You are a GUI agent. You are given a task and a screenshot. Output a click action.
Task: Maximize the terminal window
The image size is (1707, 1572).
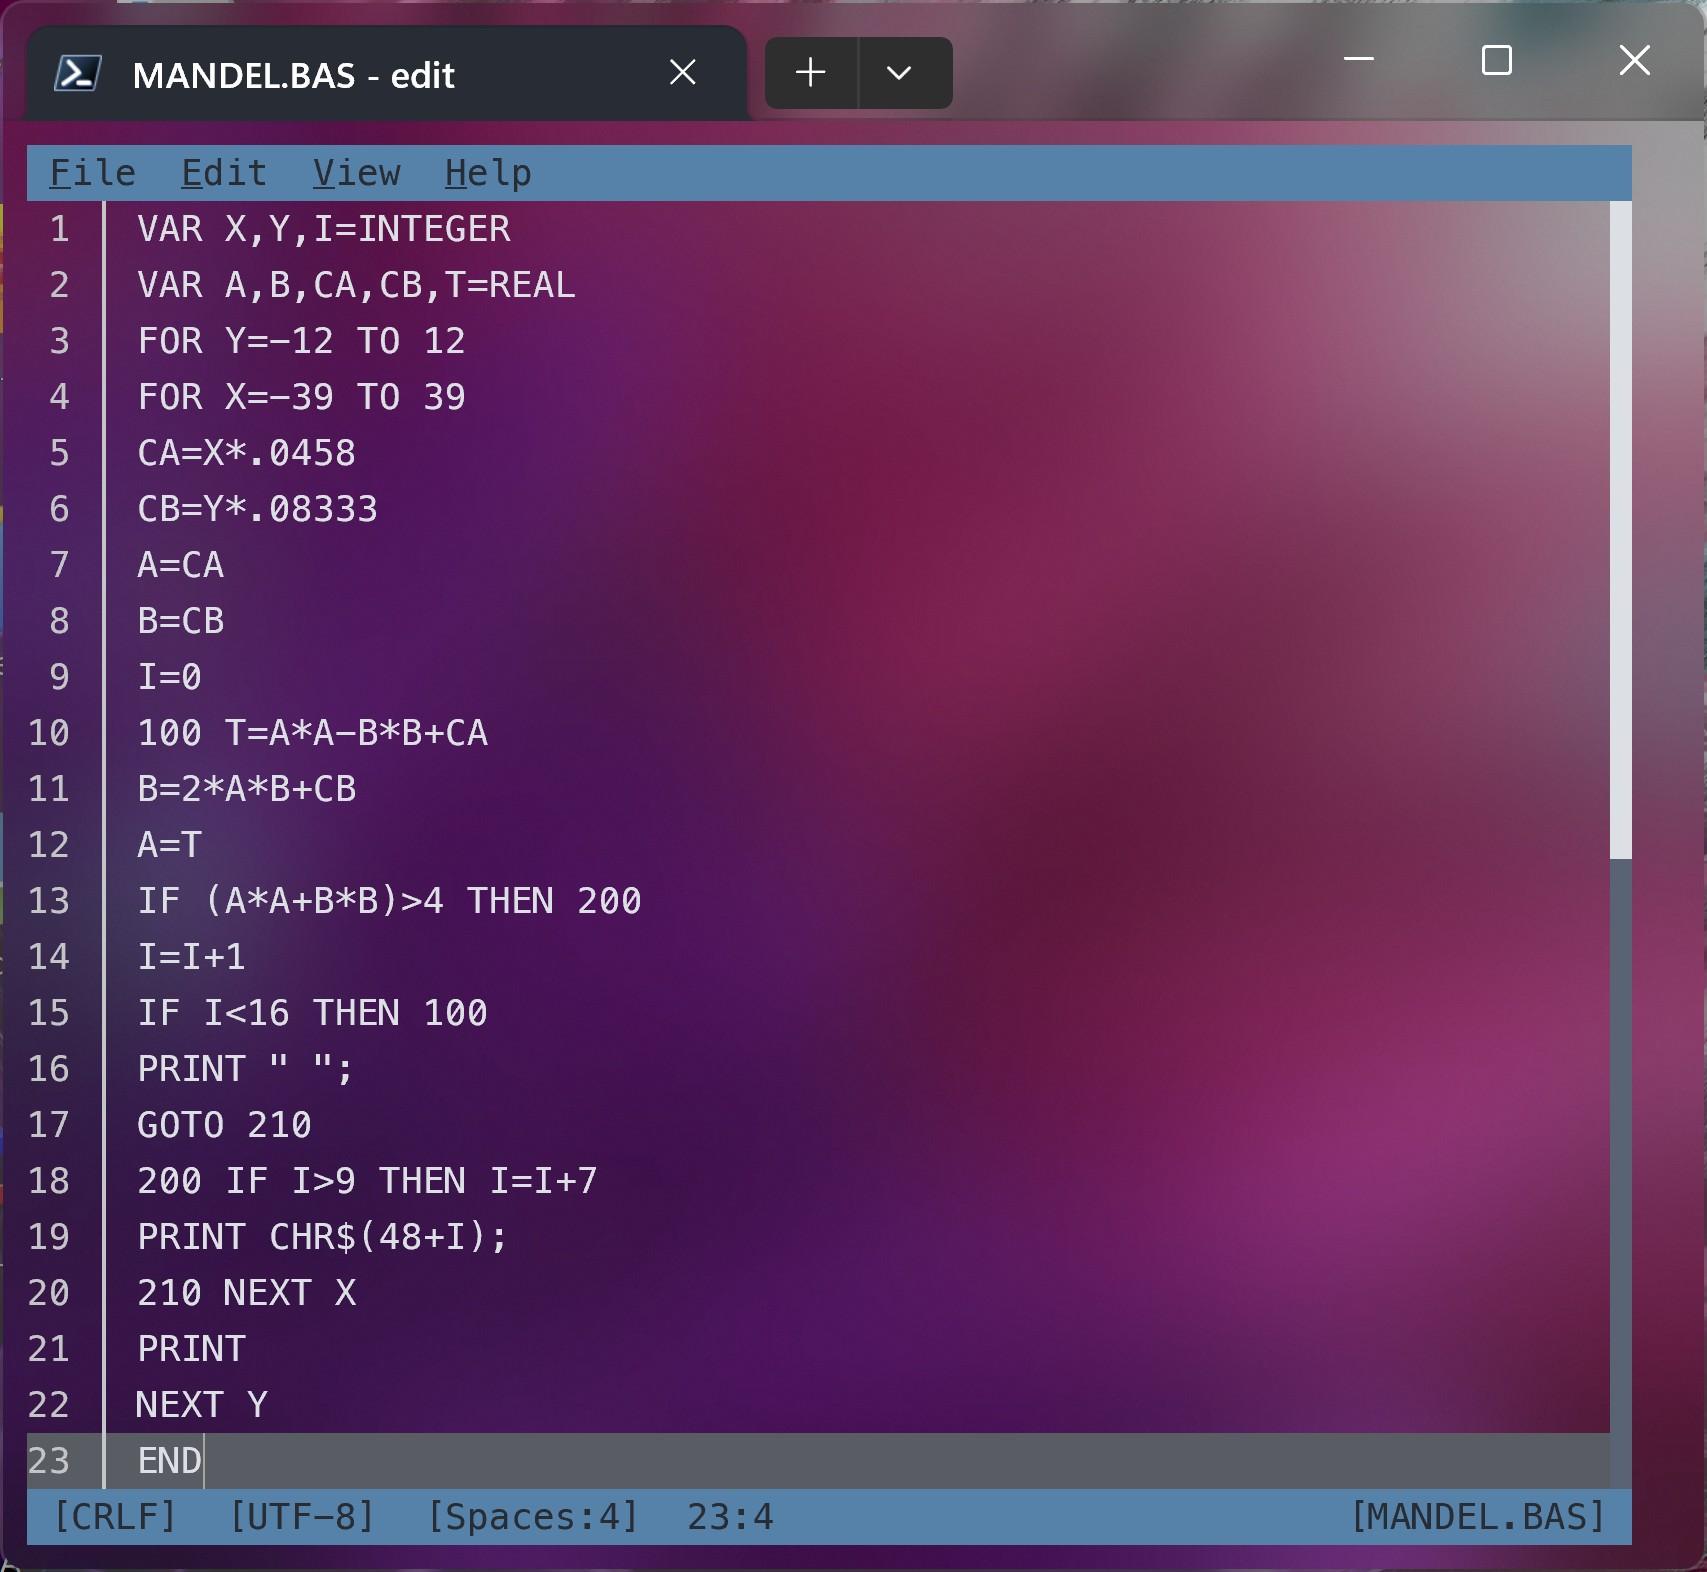point(1496,60)
